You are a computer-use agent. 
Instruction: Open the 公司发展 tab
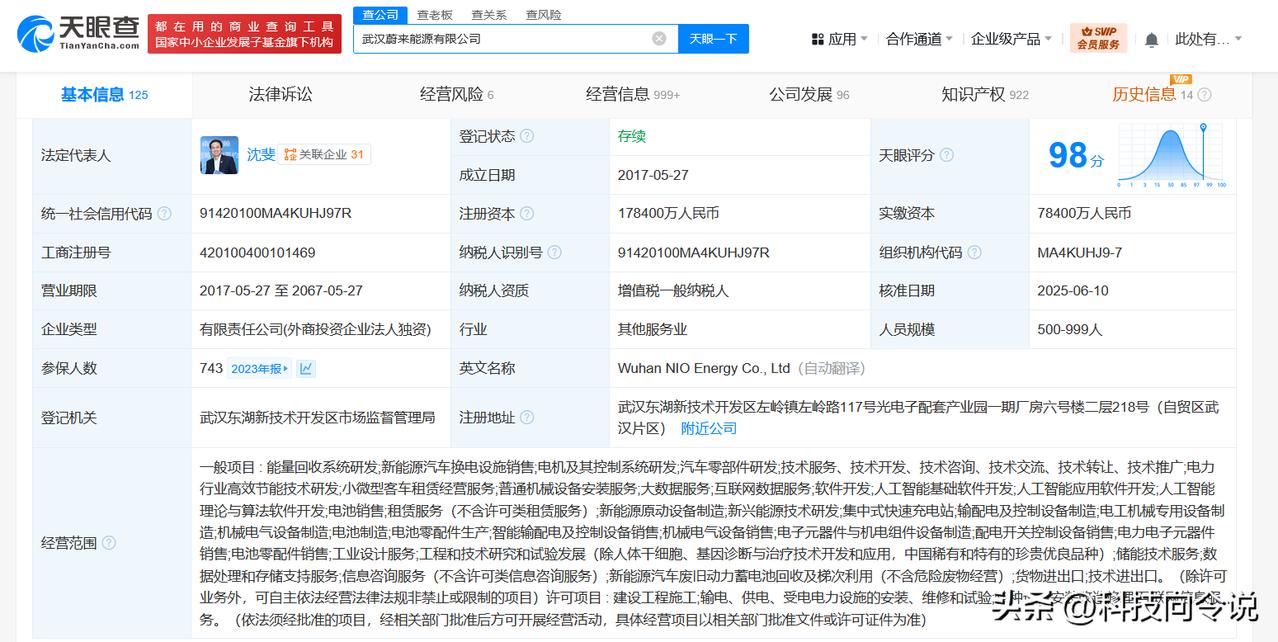click(x=808, y=94)
